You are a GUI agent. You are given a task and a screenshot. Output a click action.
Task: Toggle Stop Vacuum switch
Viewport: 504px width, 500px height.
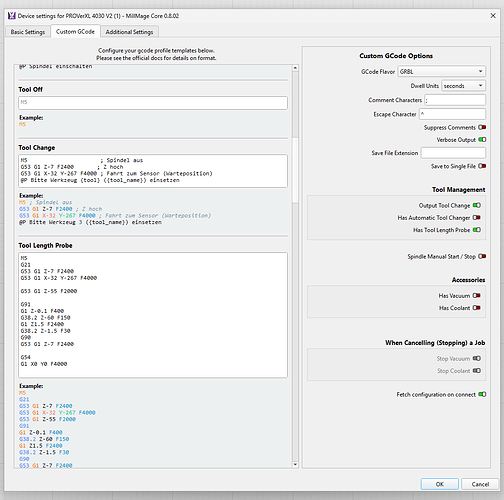point(477,358)
